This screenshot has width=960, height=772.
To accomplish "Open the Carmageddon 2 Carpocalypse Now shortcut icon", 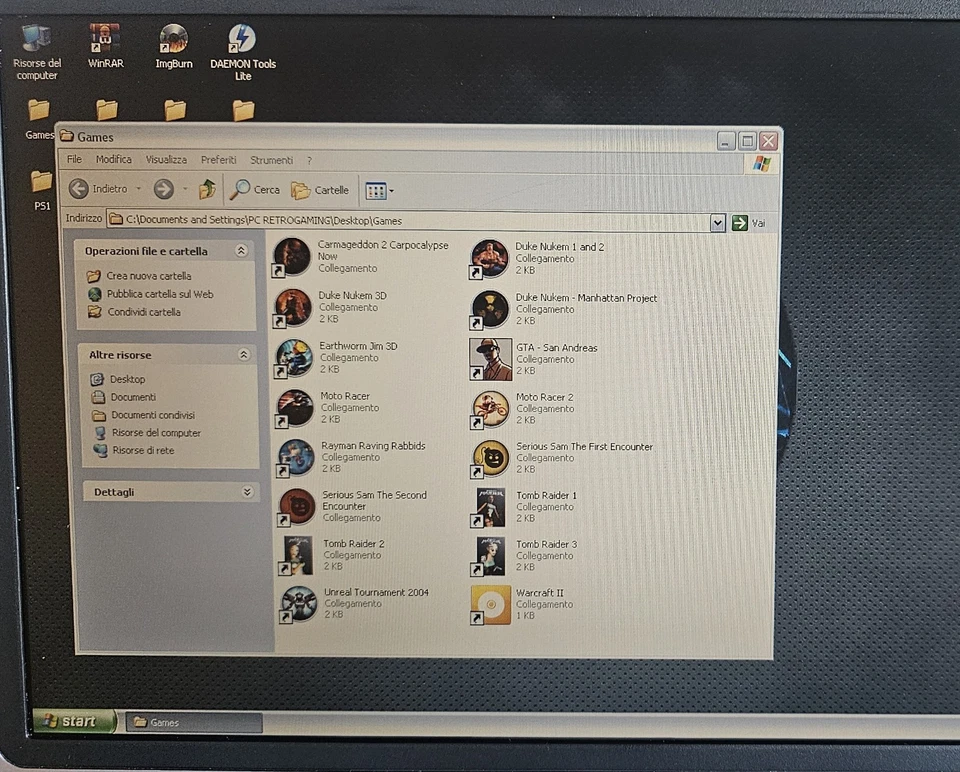I will click(291, 257).
